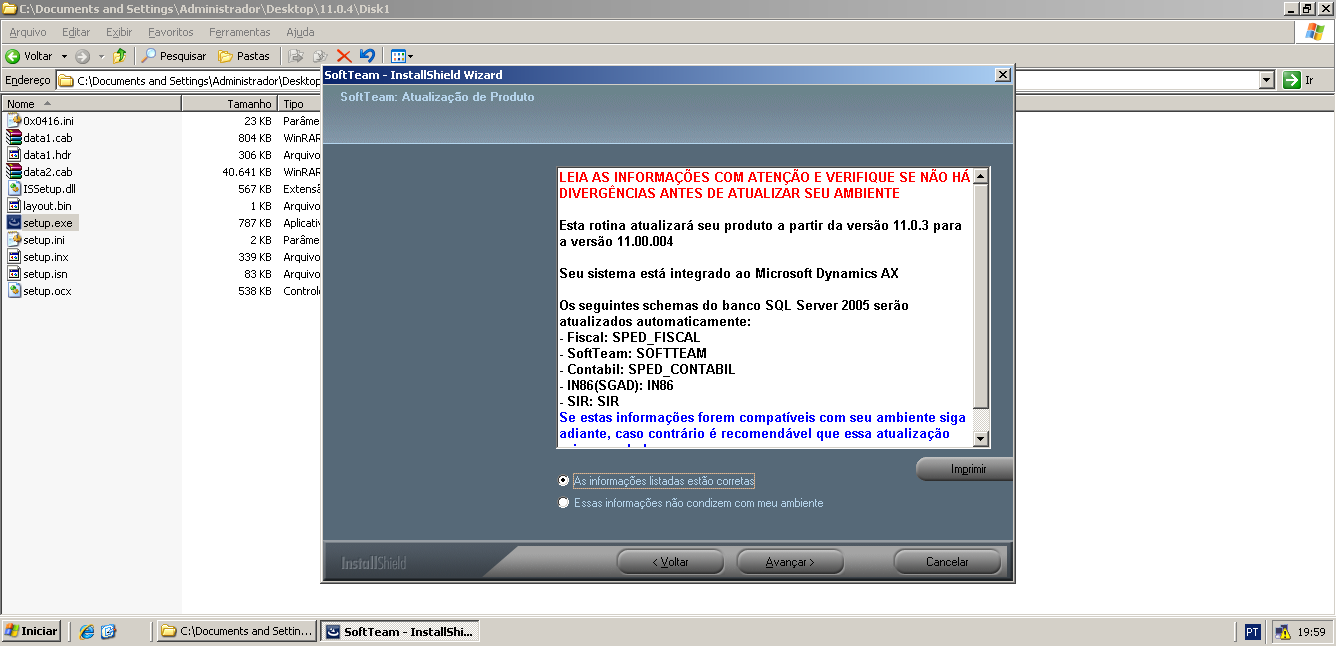Image resolution: width=1336 pixels, height=646 pixels.
Task: Select the setup.isn file icon
Action: [14, 274]
